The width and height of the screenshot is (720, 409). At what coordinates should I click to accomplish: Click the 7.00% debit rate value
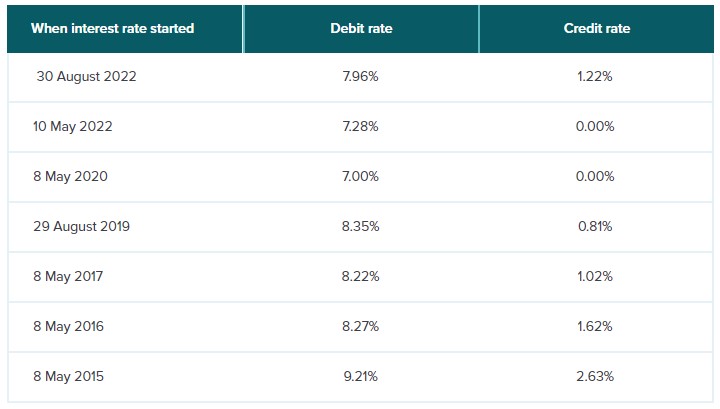tap(361, 176)
